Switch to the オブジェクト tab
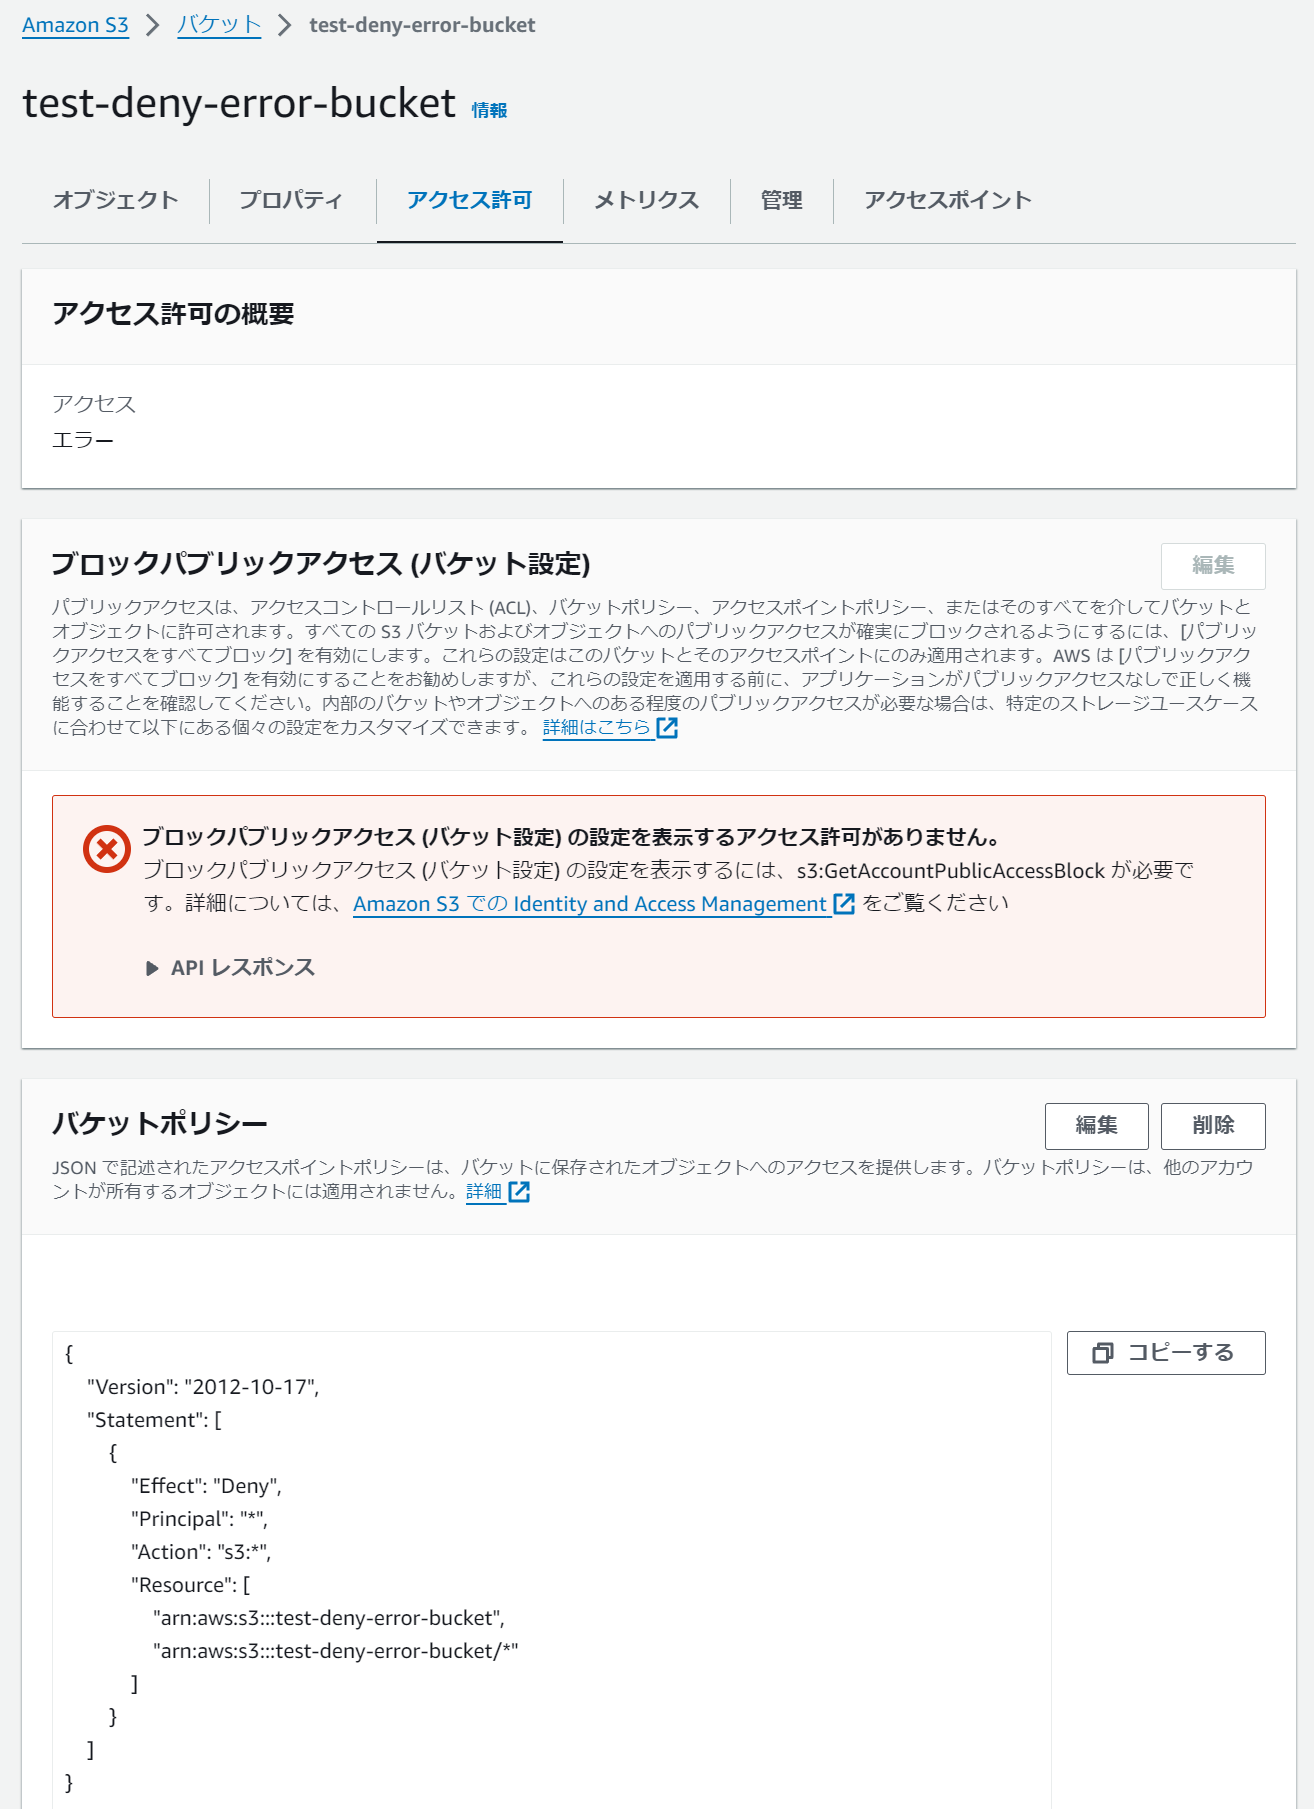The width and height of the screenshot is (1314, 1809). (116, 200)
